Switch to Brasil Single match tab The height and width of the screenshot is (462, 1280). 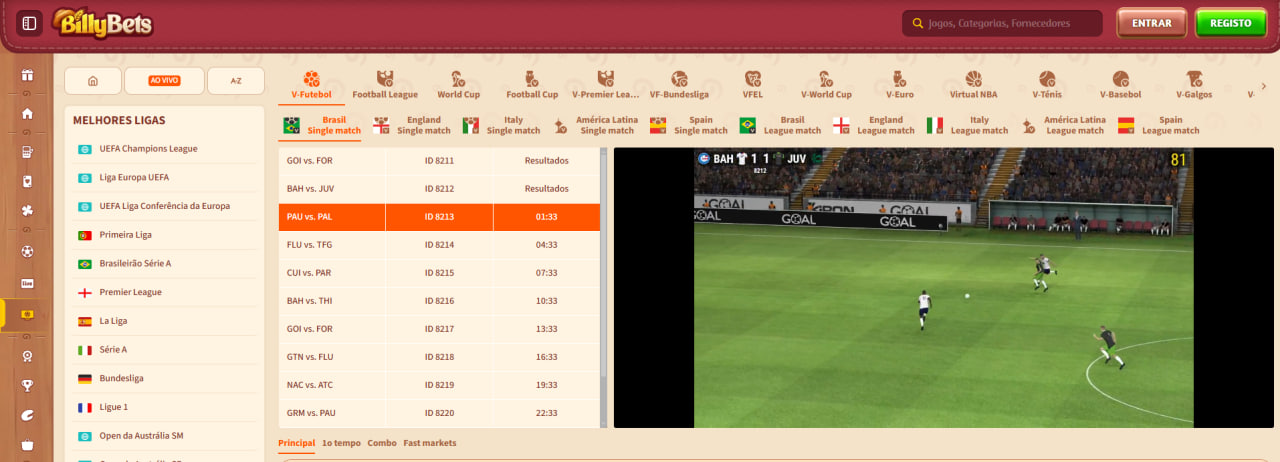[x=323, y=125]
